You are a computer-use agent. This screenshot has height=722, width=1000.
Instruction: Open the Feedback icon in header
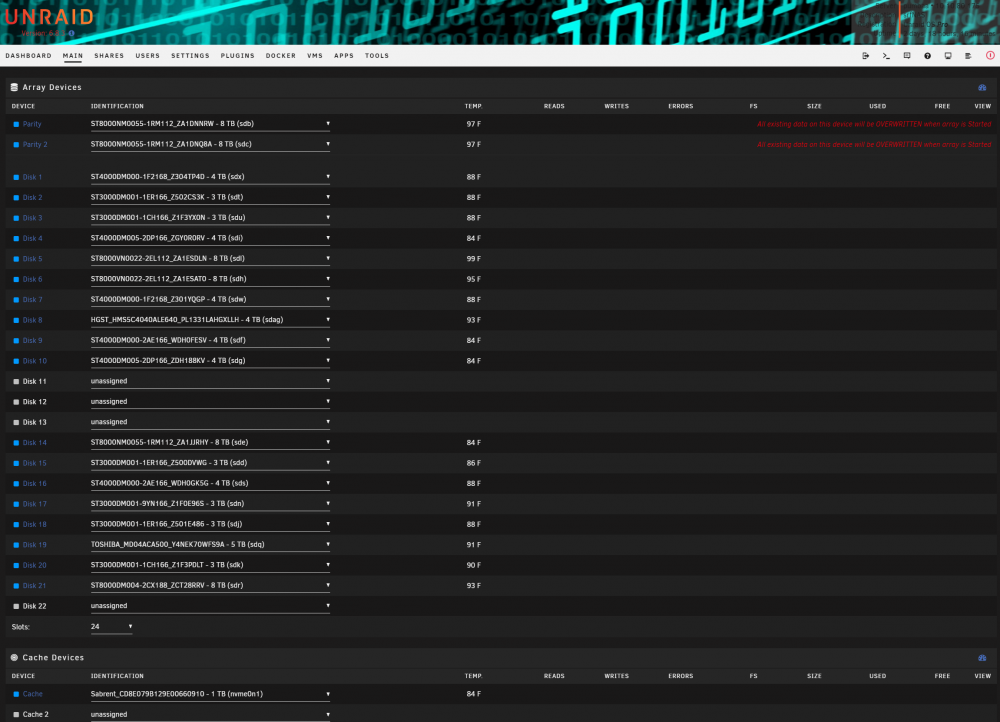click(907, 56)
